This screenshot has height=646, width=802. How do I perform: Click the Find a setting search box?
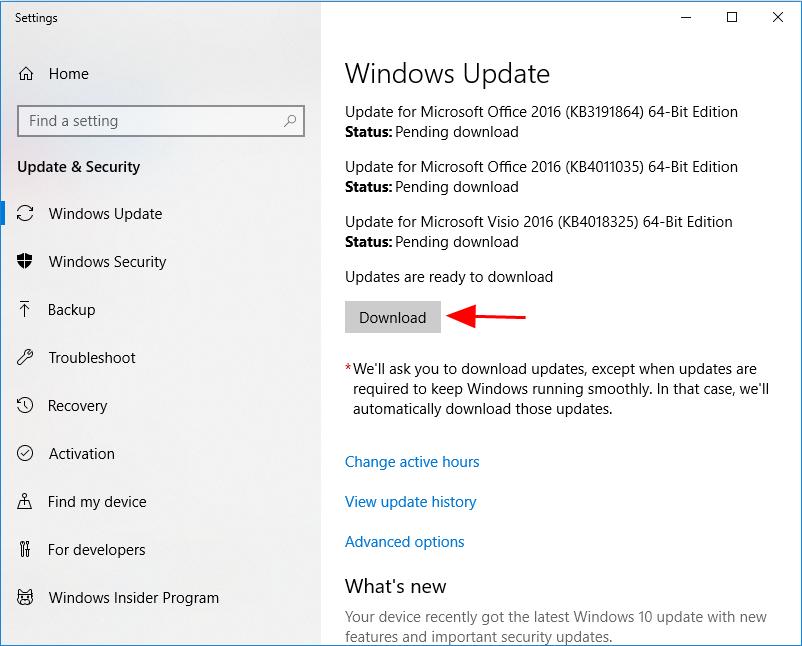(161, 121)
